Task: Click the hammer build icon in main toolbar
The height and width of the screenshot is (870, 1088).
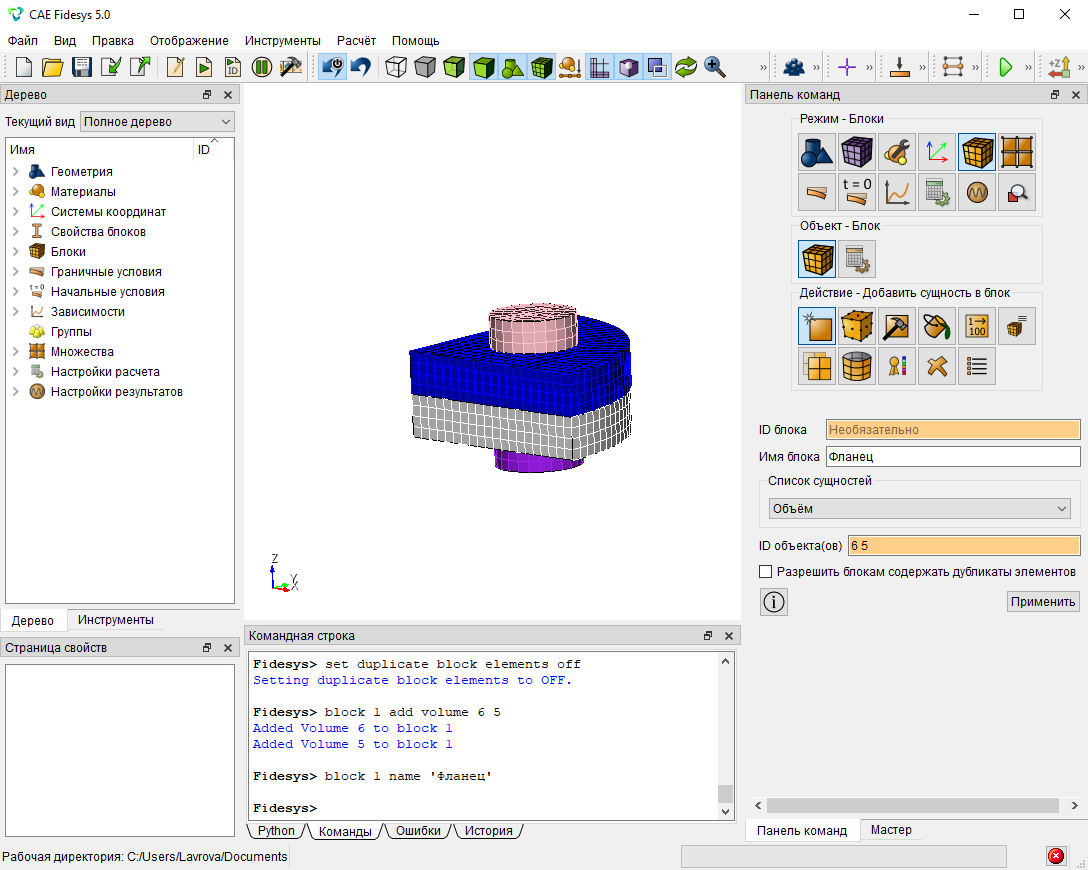Action: [291, 67]
